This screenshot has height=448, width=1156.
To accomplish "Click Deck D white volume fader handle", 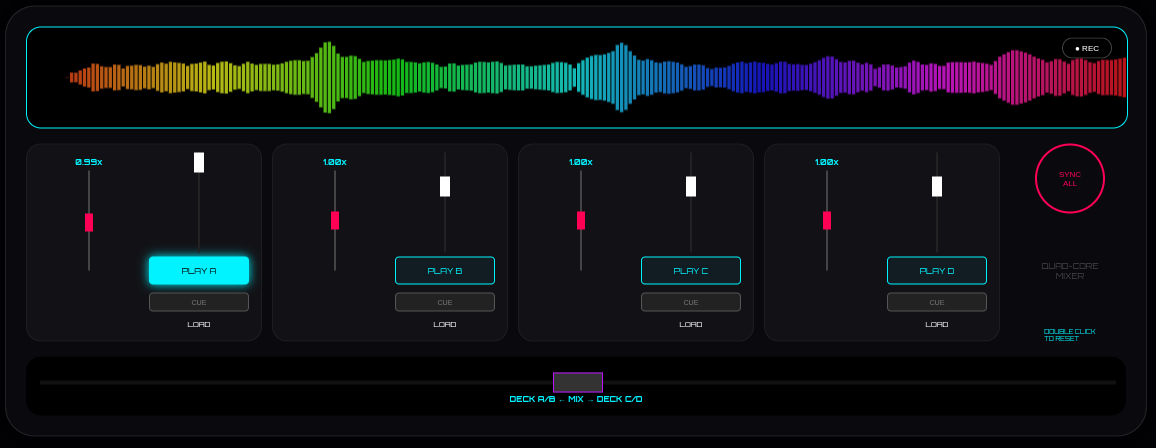I will coord(937,186).
